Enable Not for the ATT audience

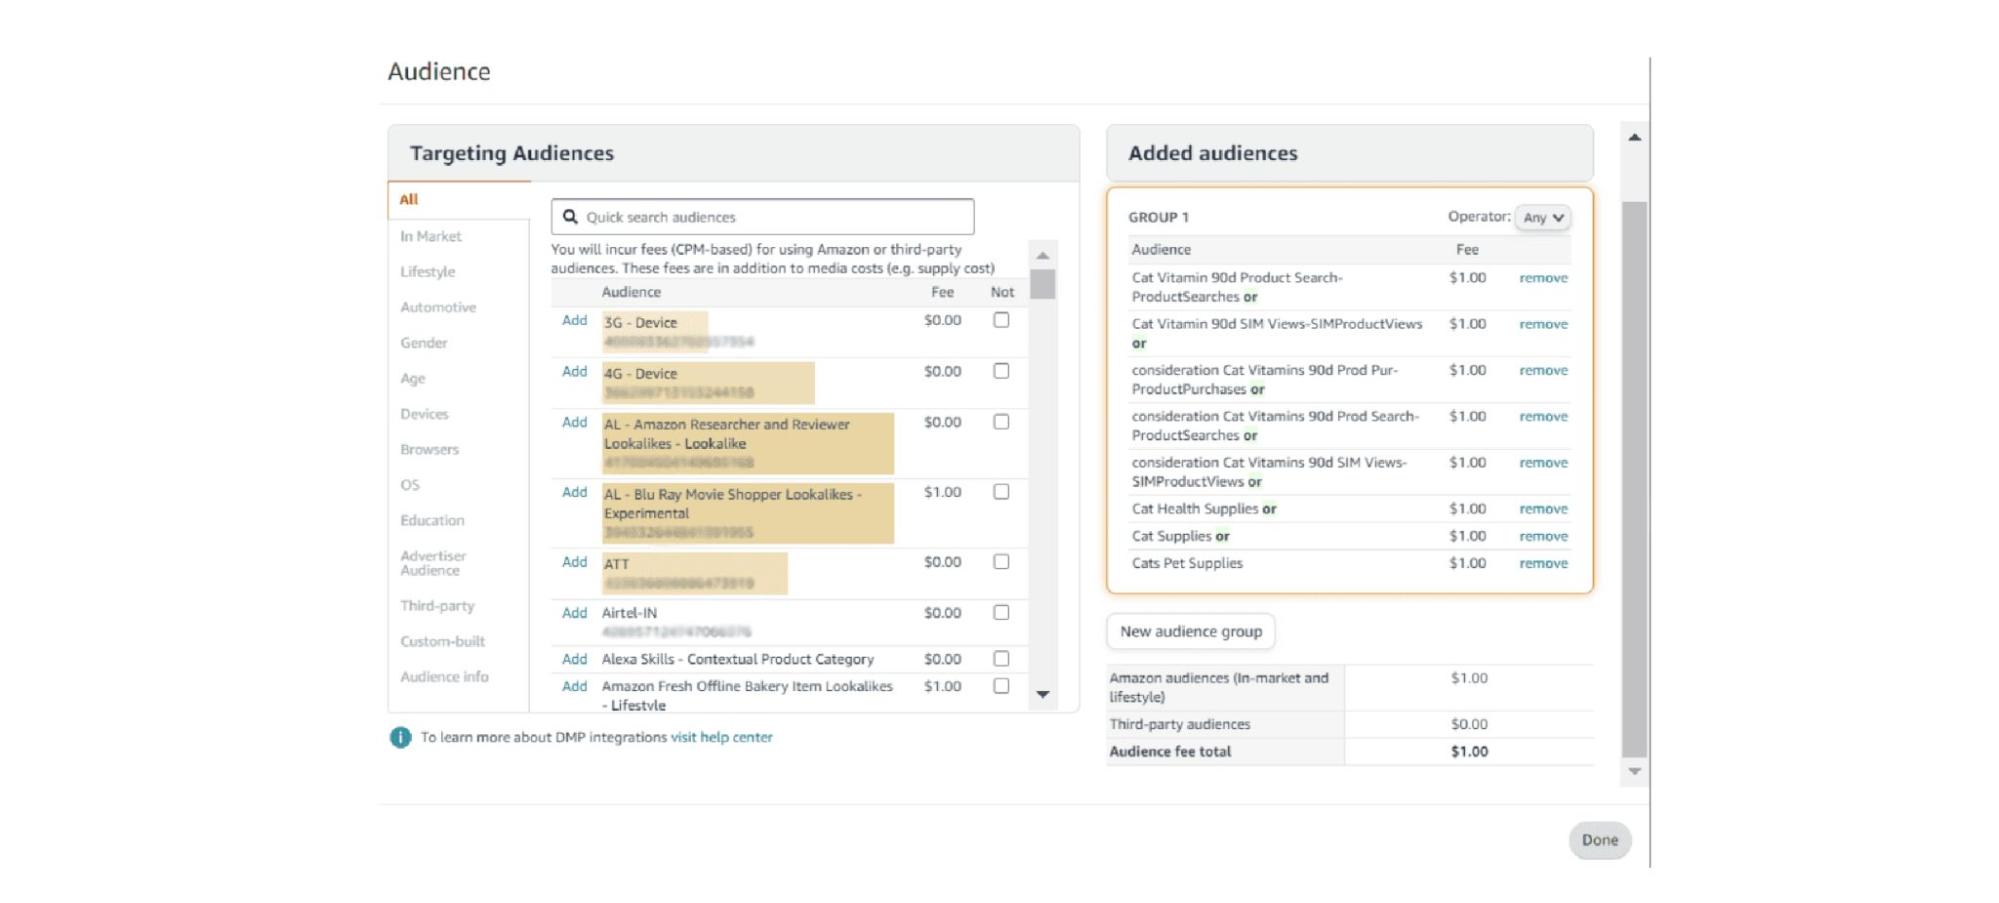click(1001, 561)
